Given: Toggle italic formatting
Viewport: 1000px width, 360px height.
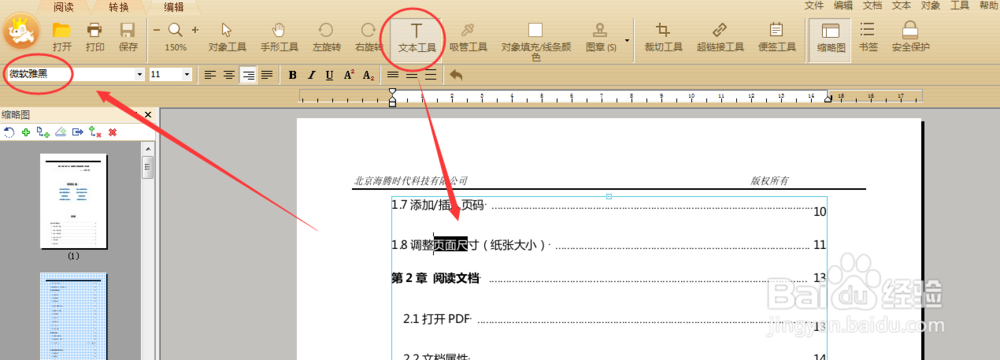Looking at the screenshot, I should 311,75.
